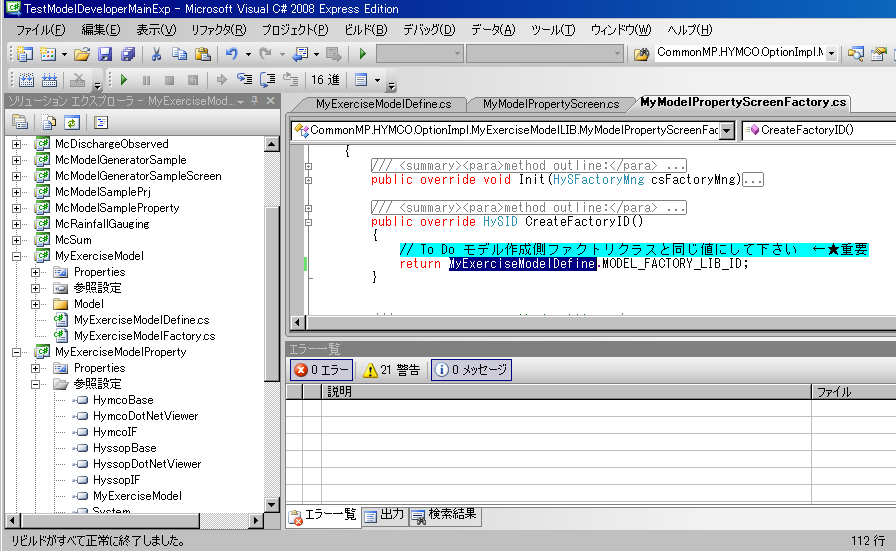Collapse the MyExerciseModel project node
896x551 pixels.
point(17,256)
